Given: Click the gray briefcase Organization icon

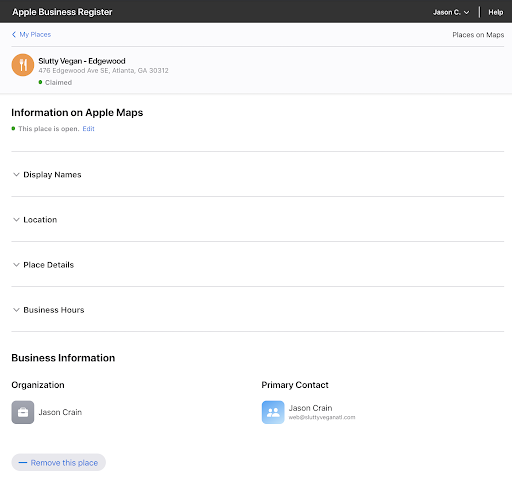Looking at the screenshot, I should tap(23, 412).
